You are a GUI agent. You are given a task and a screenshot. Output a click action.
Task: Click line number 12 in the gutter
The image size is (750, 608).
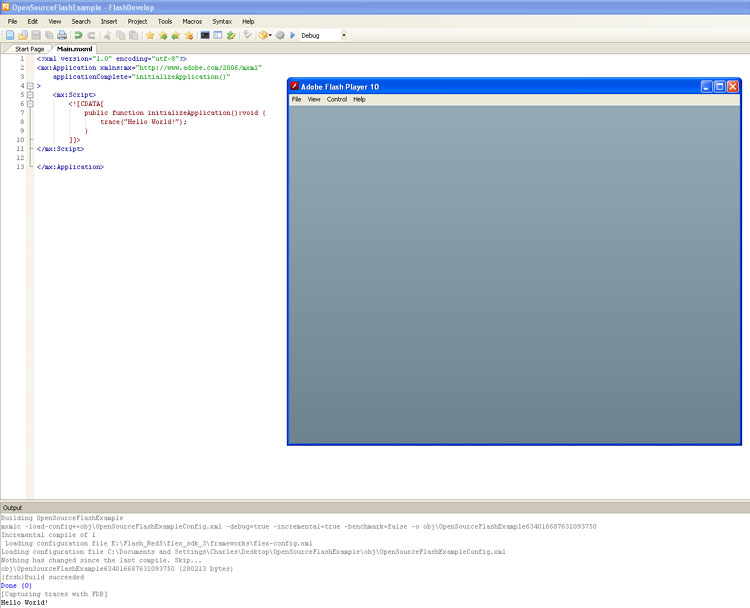tap(20, 158)
